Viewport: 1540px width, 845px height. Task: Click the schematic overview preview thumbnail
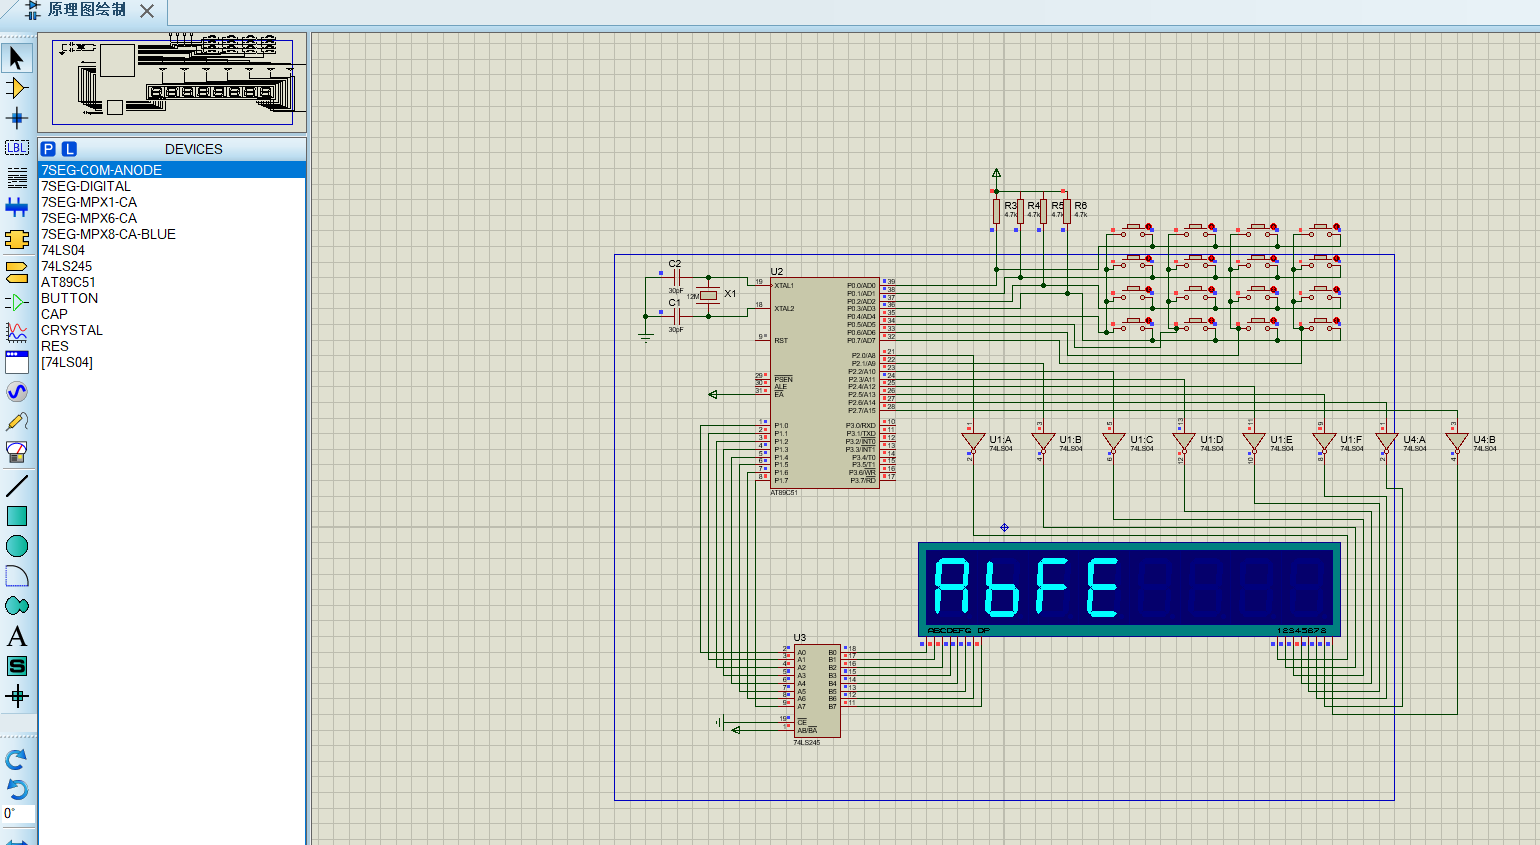[x=170, y=80]
